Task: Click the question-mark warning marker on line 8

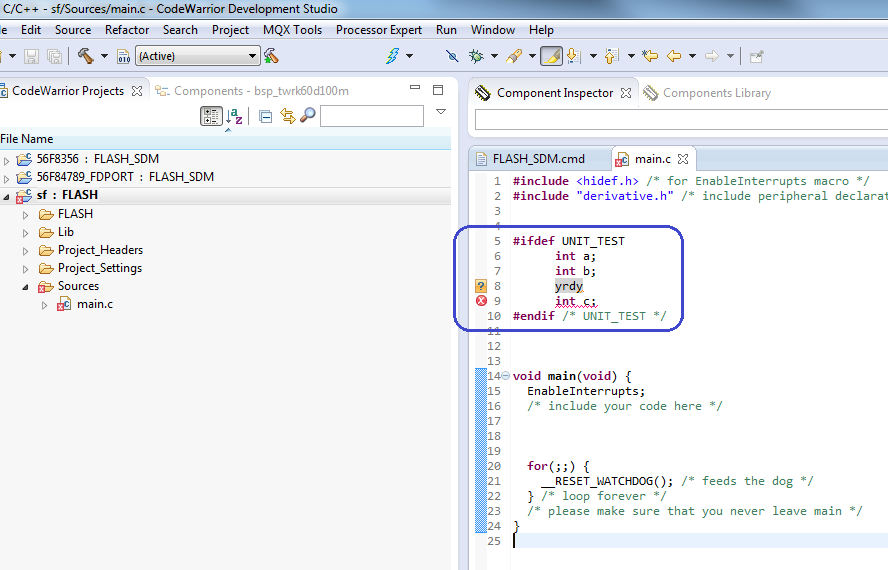Action: 481,286
